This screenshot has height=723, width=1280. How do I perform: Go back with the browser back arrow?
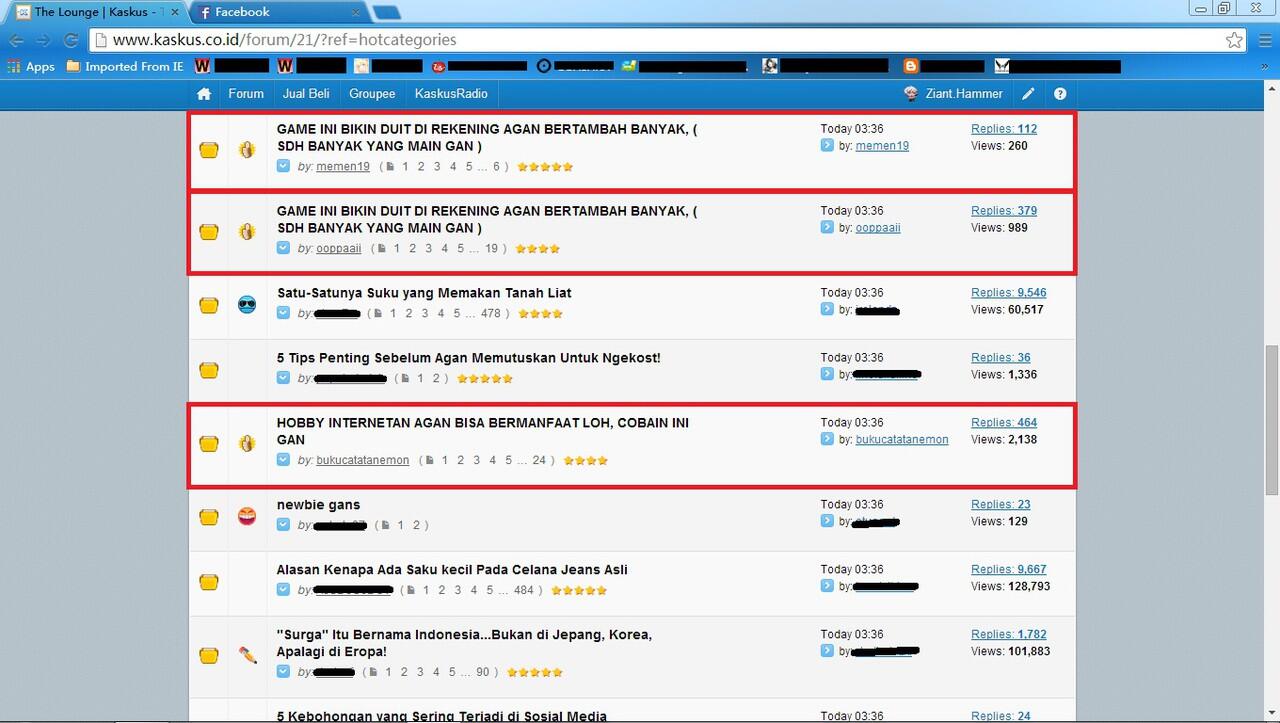click(x=16, y=40)
